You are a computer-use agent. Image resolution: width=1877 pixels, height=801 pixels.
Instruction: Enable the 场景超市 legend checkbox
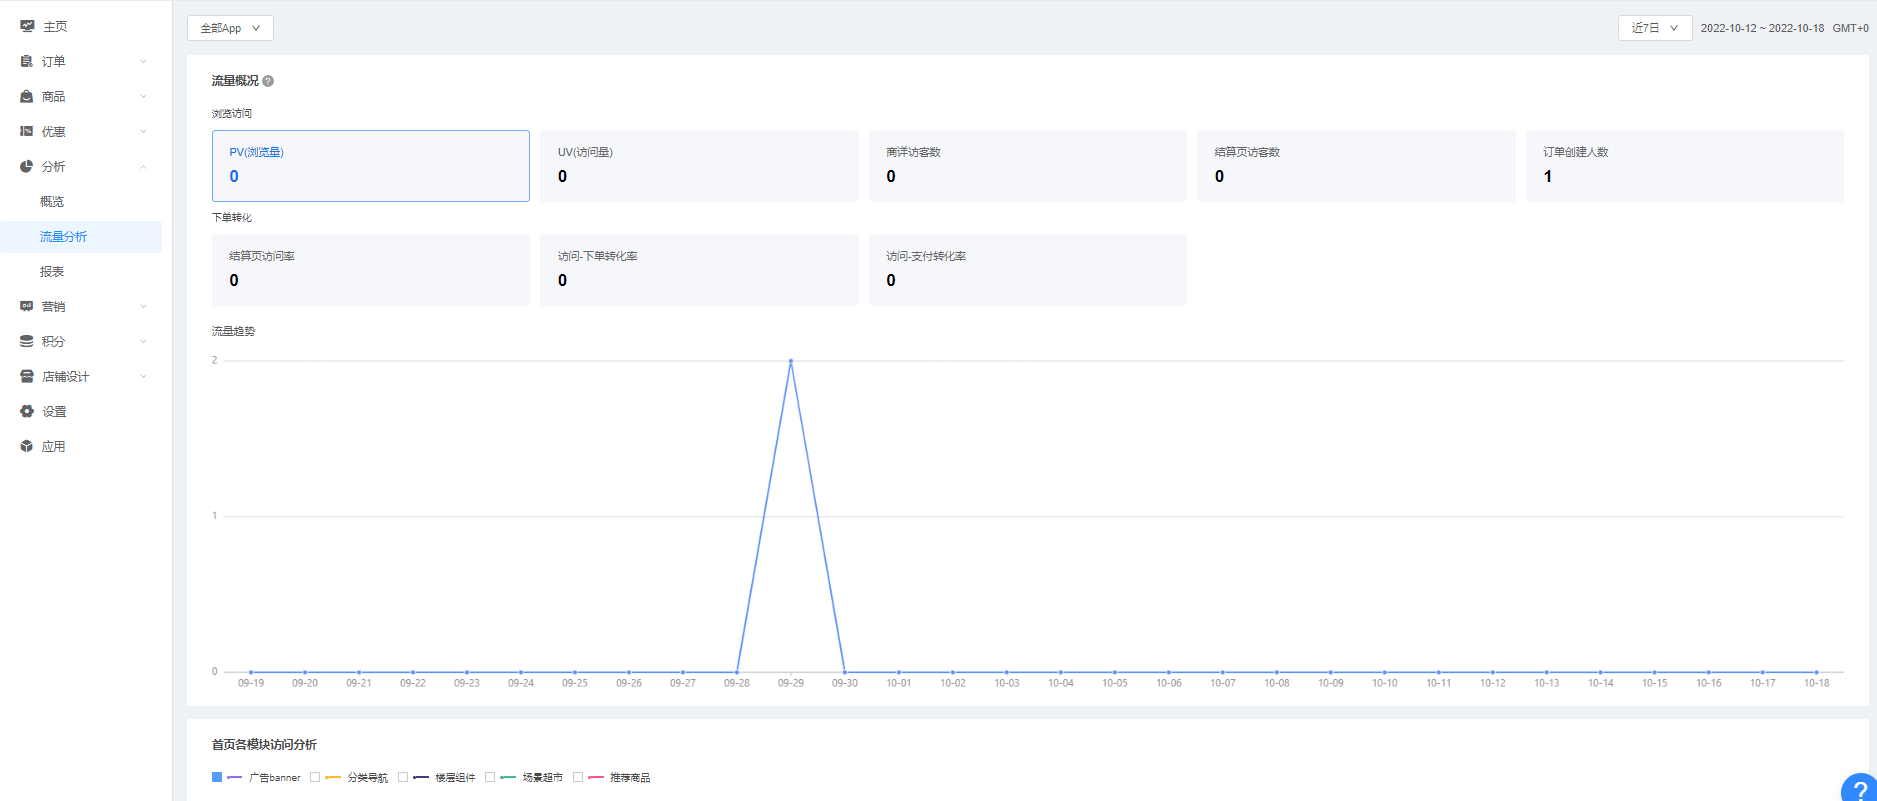tap(490, 777)
